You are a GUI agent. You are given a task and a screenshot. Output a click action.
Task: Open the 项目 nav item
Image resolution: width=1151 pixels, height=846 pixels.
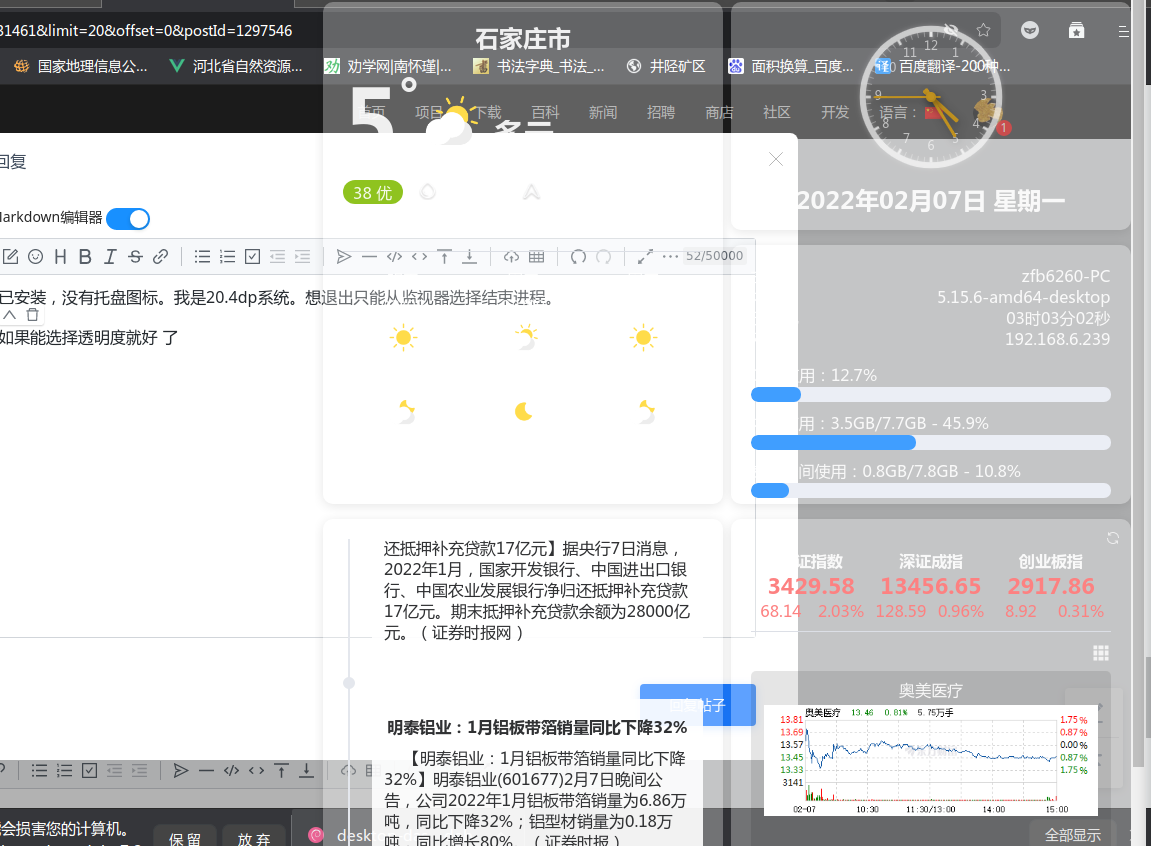pyautogui.click(x=429, y=112)
